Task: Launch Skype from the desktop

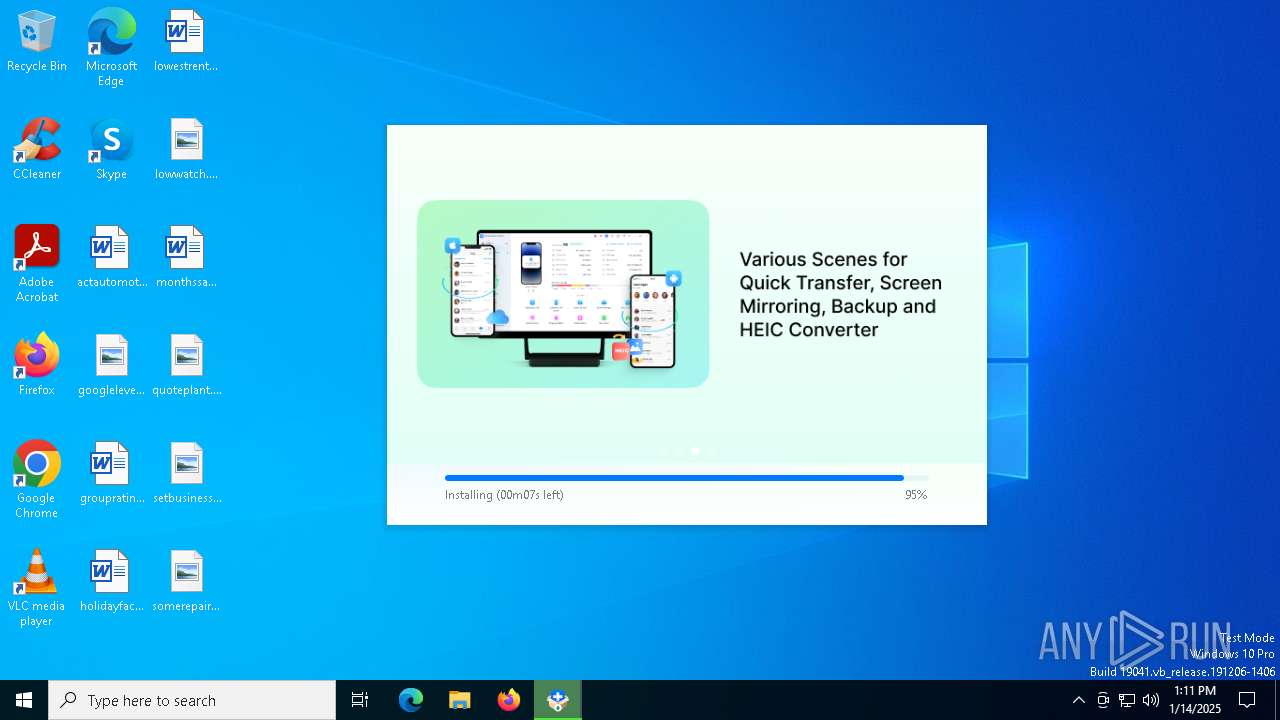Action: point(111,150)
